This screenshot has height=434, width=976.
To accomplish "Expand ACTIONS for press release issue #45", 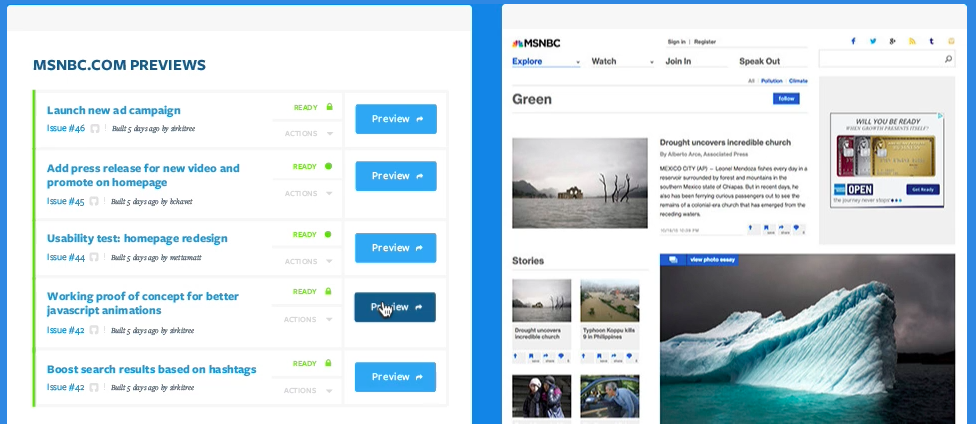I will tap(309, 194).
